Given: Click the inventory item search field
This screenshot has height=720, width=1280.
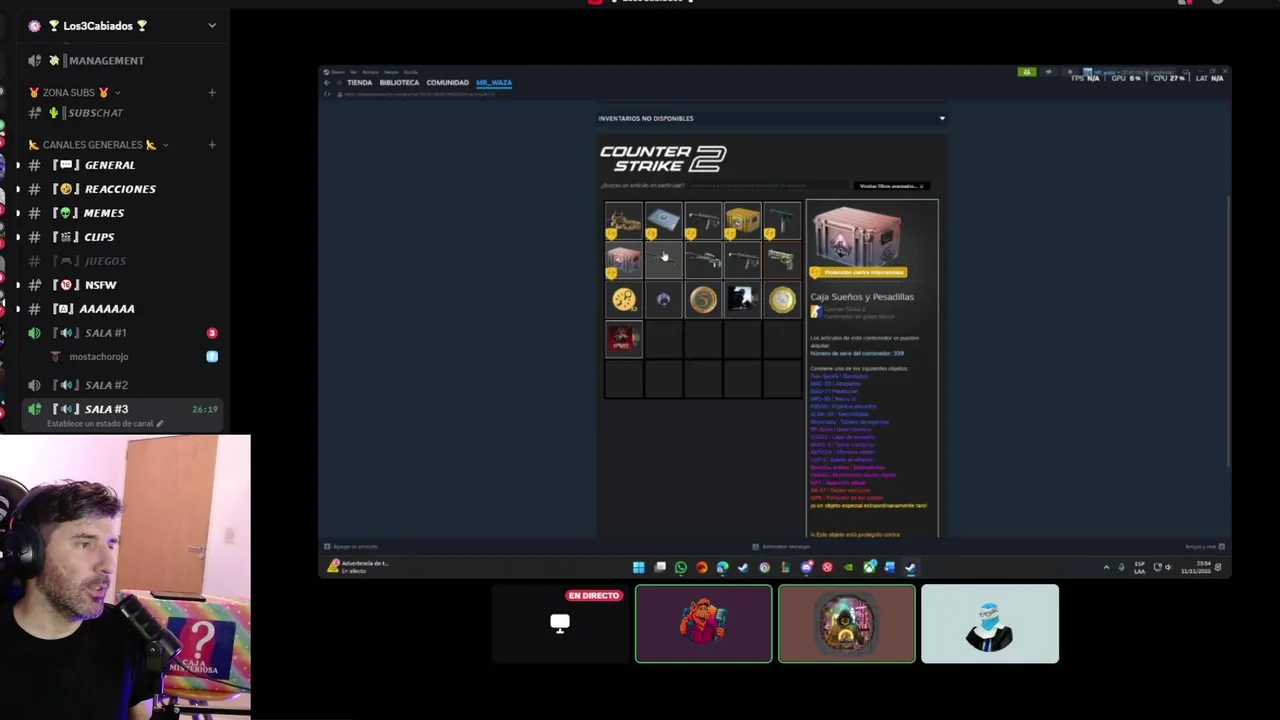Looking at the screenshot, I should tap(767, 186).
